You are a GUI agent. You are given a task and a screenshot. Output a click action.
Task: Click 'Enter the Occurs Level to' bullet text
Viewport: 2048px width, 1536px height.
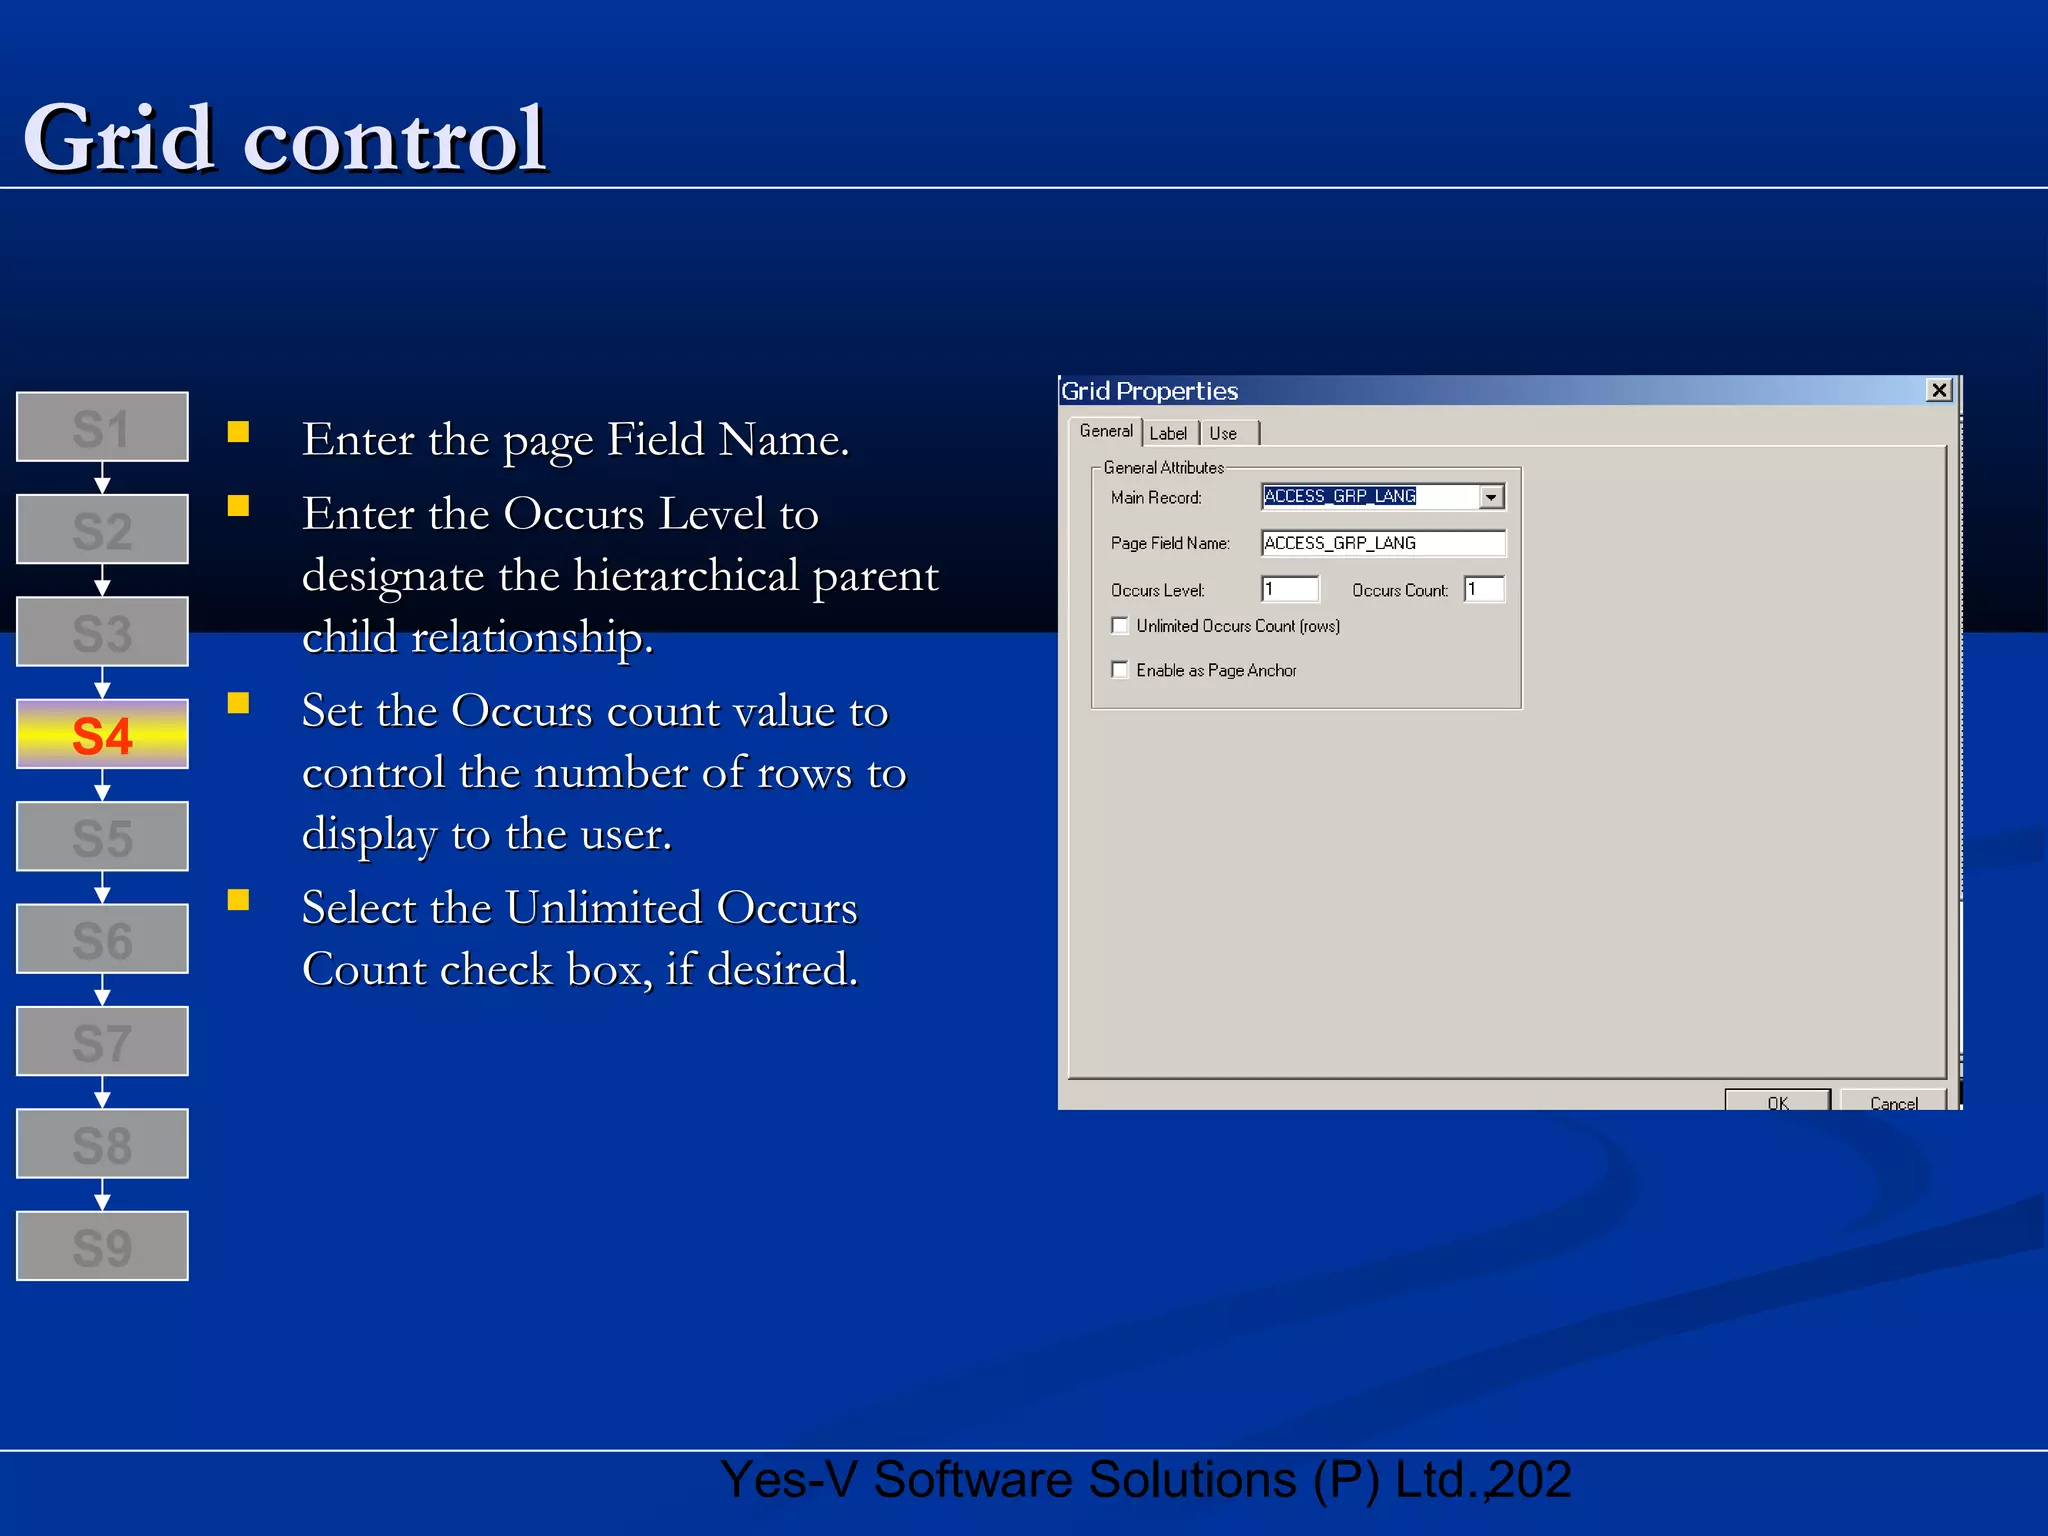pos(560,514)
